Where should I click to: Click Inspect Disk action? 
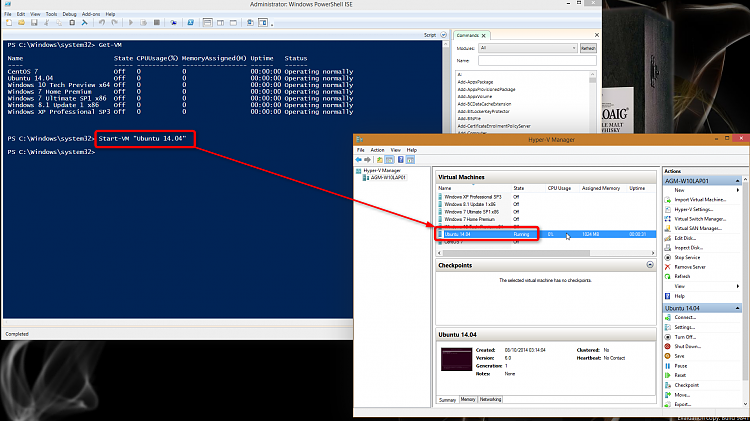[x=688, y=247]
